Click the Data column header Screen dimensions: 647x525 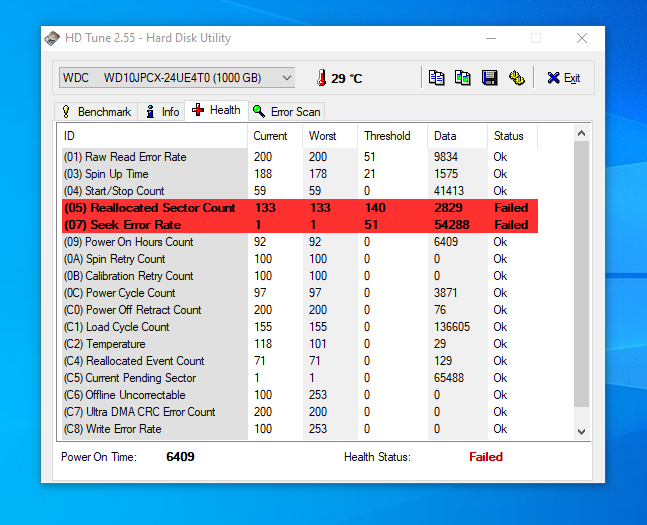coord(458,136)
